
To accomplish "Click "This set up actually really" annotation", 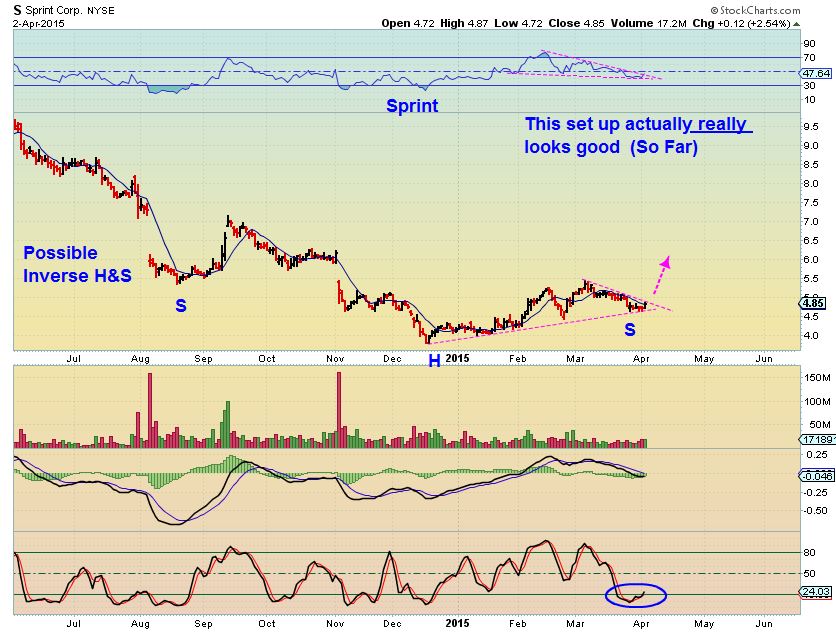I will click(x=639, y=124).
